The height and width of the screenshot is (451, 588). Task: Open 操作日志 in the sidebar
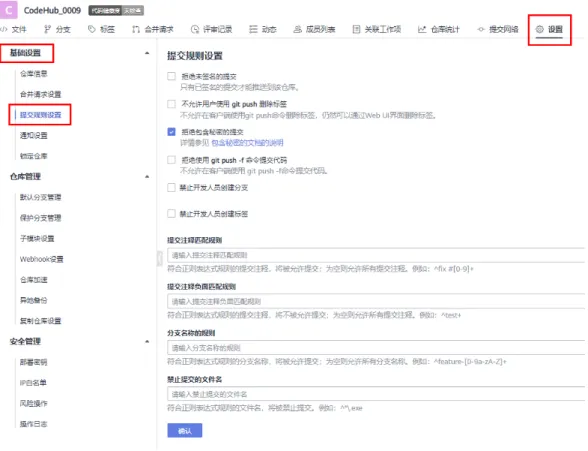34,424
